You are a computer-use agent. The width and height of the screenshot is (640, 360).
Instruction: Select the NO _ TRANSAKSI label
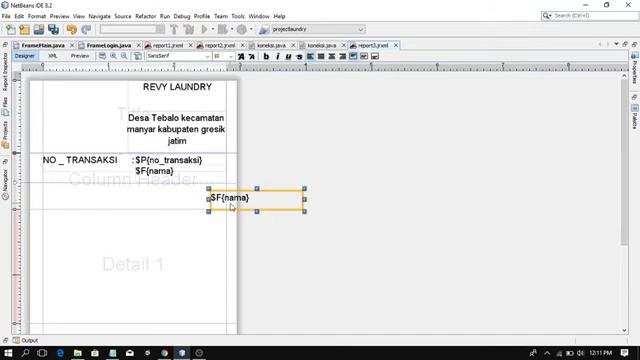(80, 160)
